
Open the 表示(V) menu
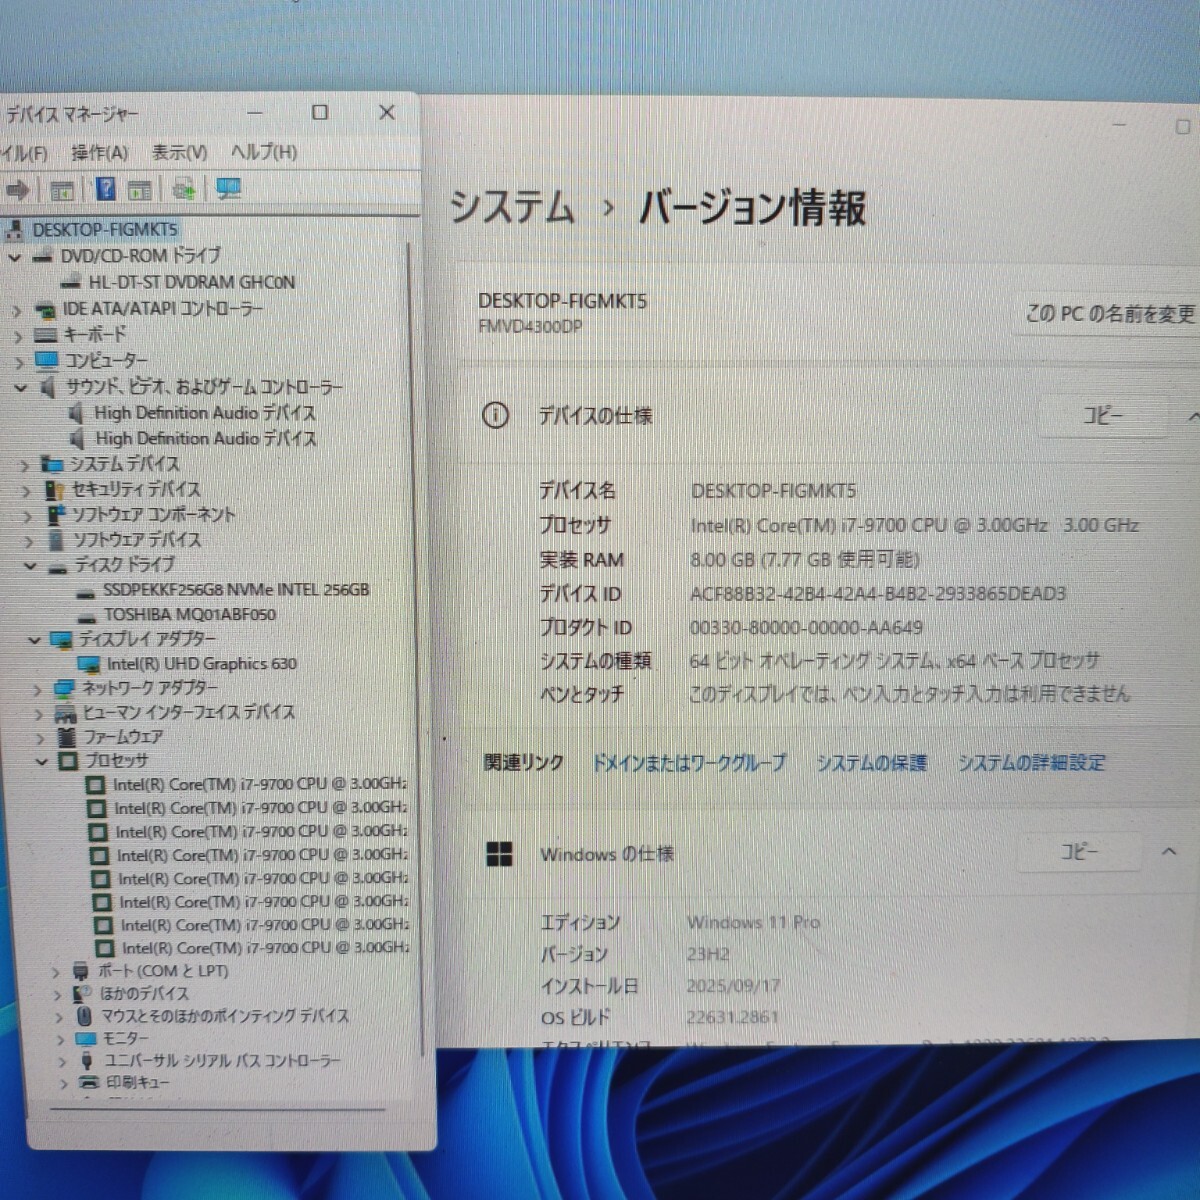pyautogui.click(x=179, y=152)
